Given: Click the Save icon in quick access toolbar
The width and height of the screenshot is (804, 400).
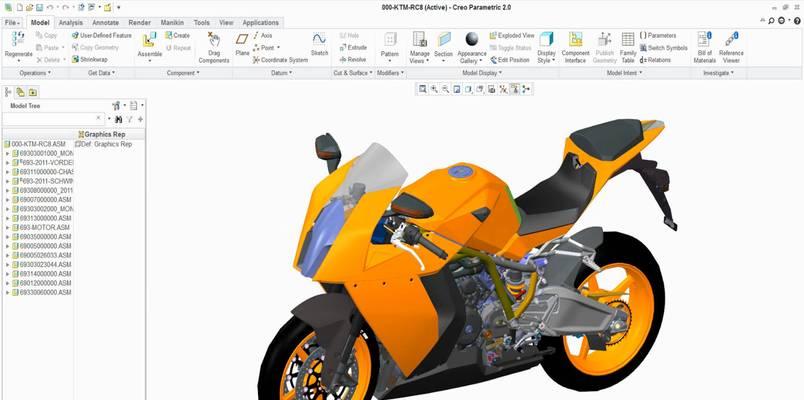Looking at the screenshot, I should pos(39,7).
